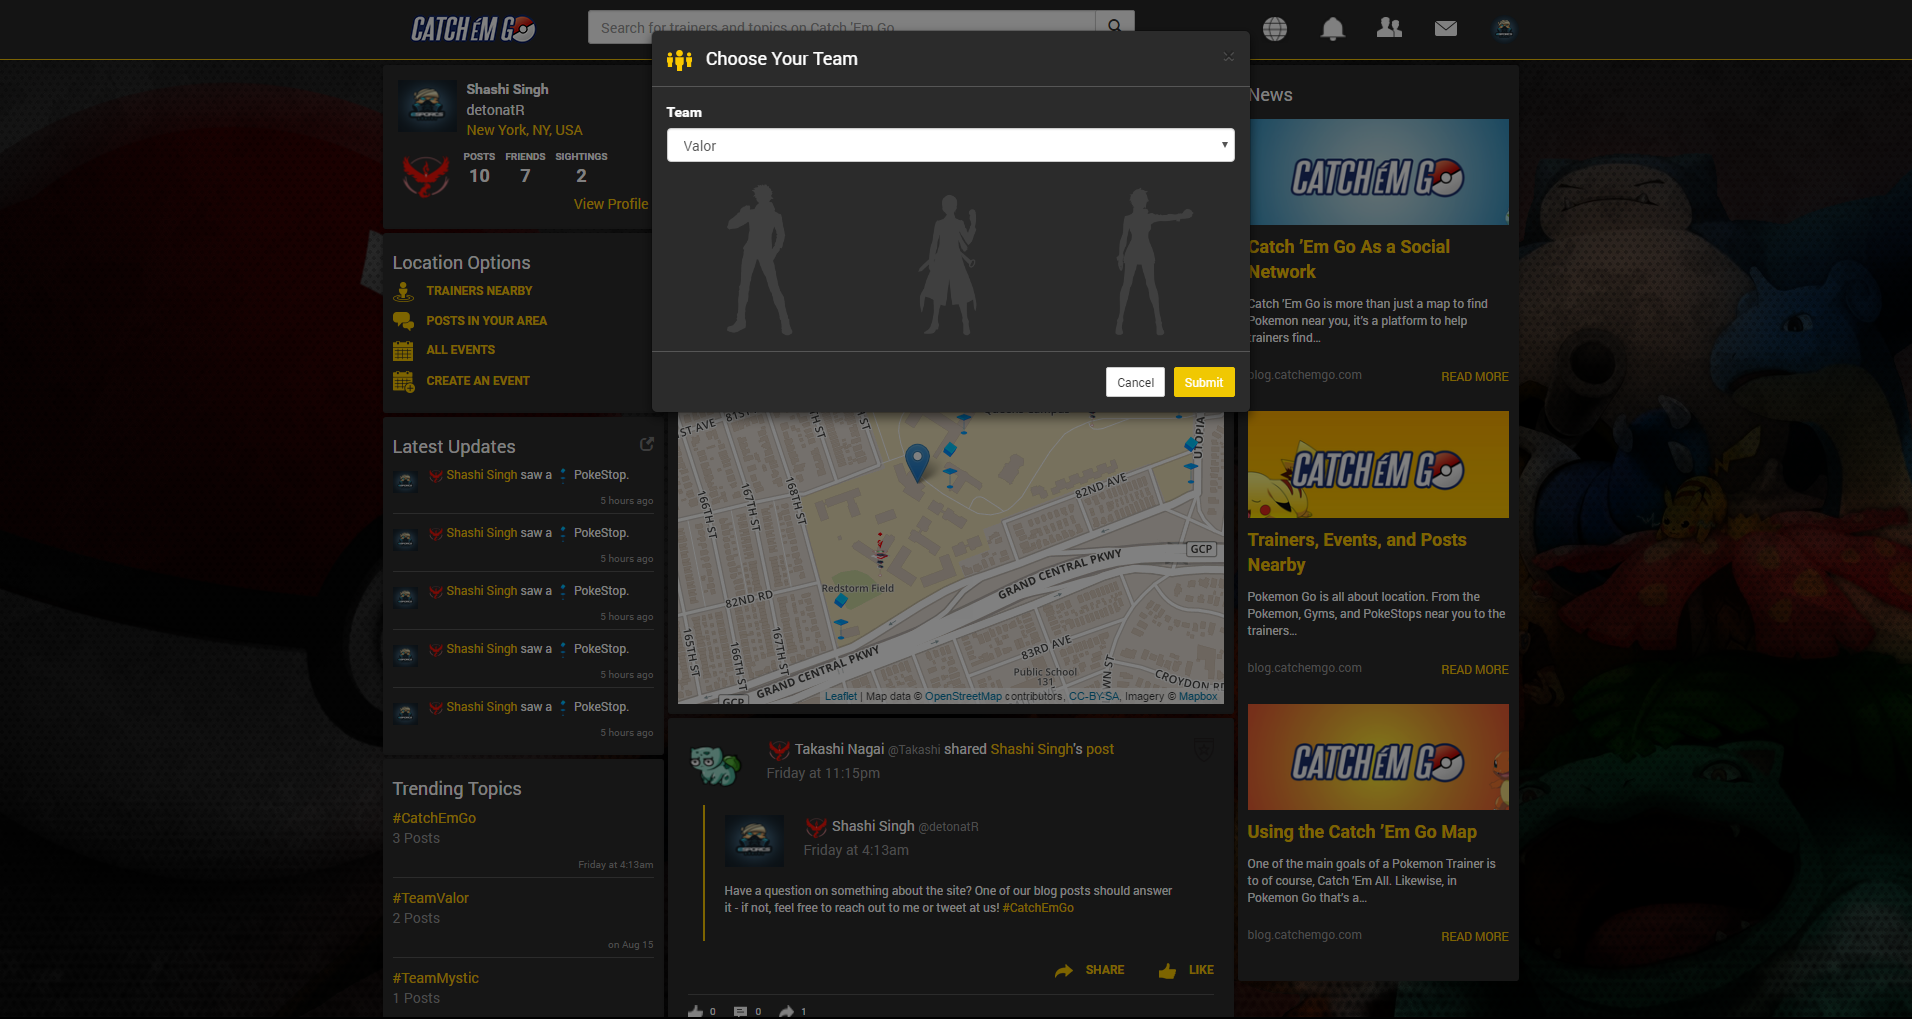This screenshot has width=1912, height=1019.
Task: Click the thumbs-up count icon at post bottom
Action: 695,1011
